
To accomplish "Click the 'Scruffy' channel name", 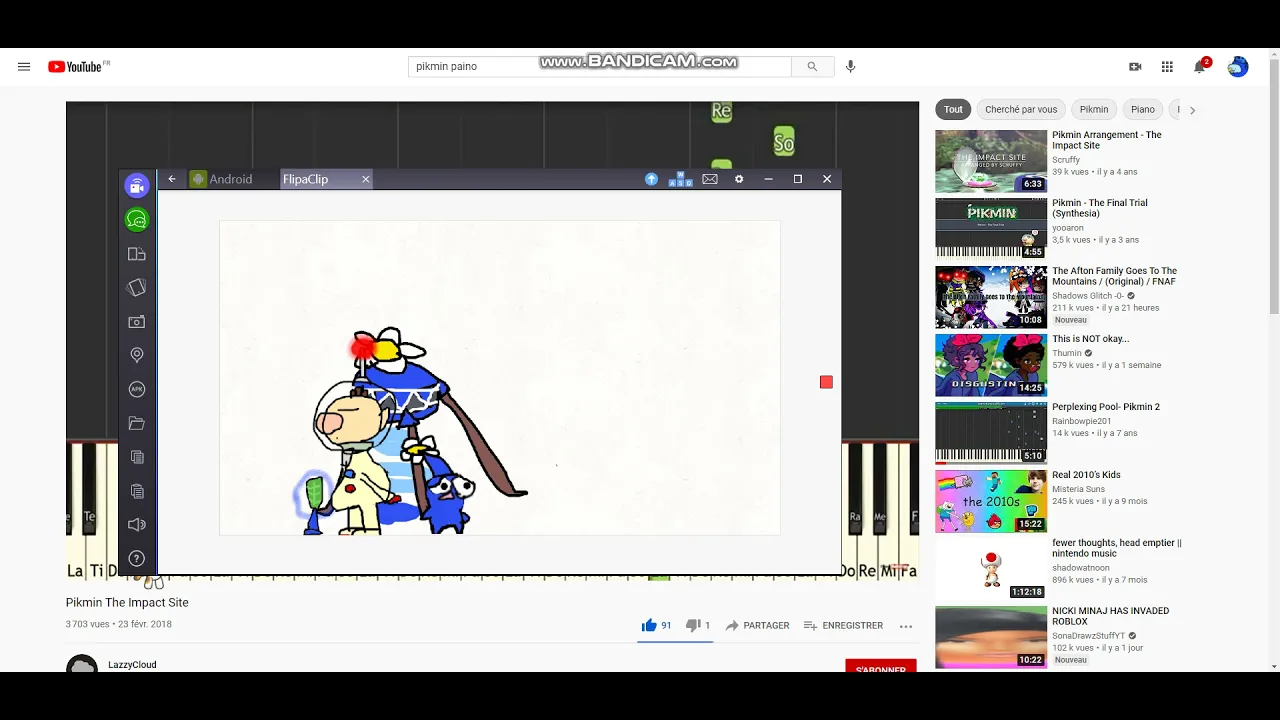I will pyautogui.click(x=1066, y=160).
